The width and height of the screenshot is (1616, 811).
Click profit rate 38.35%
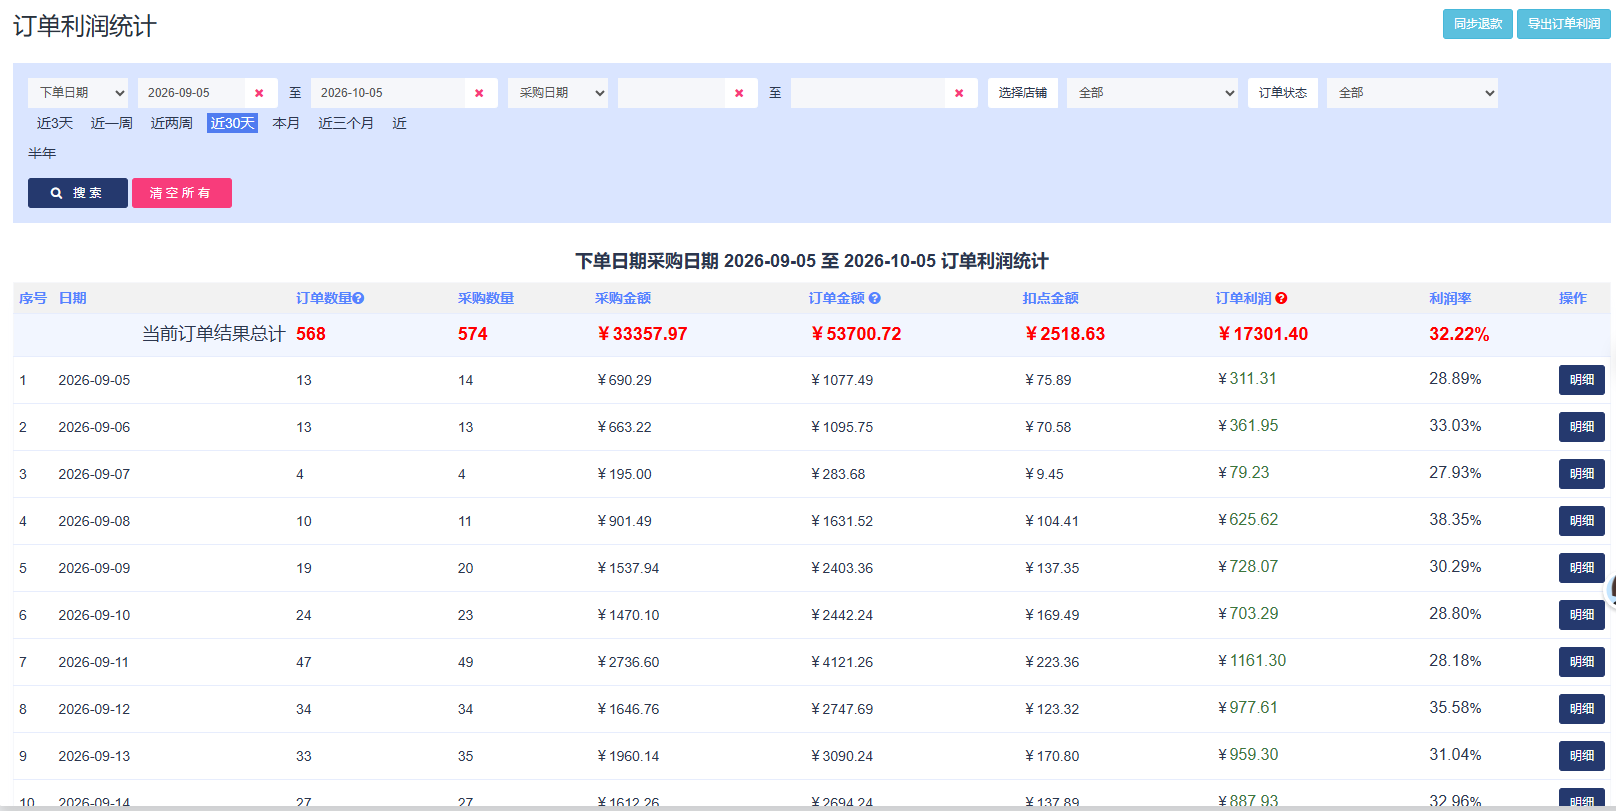[1455, 520]
